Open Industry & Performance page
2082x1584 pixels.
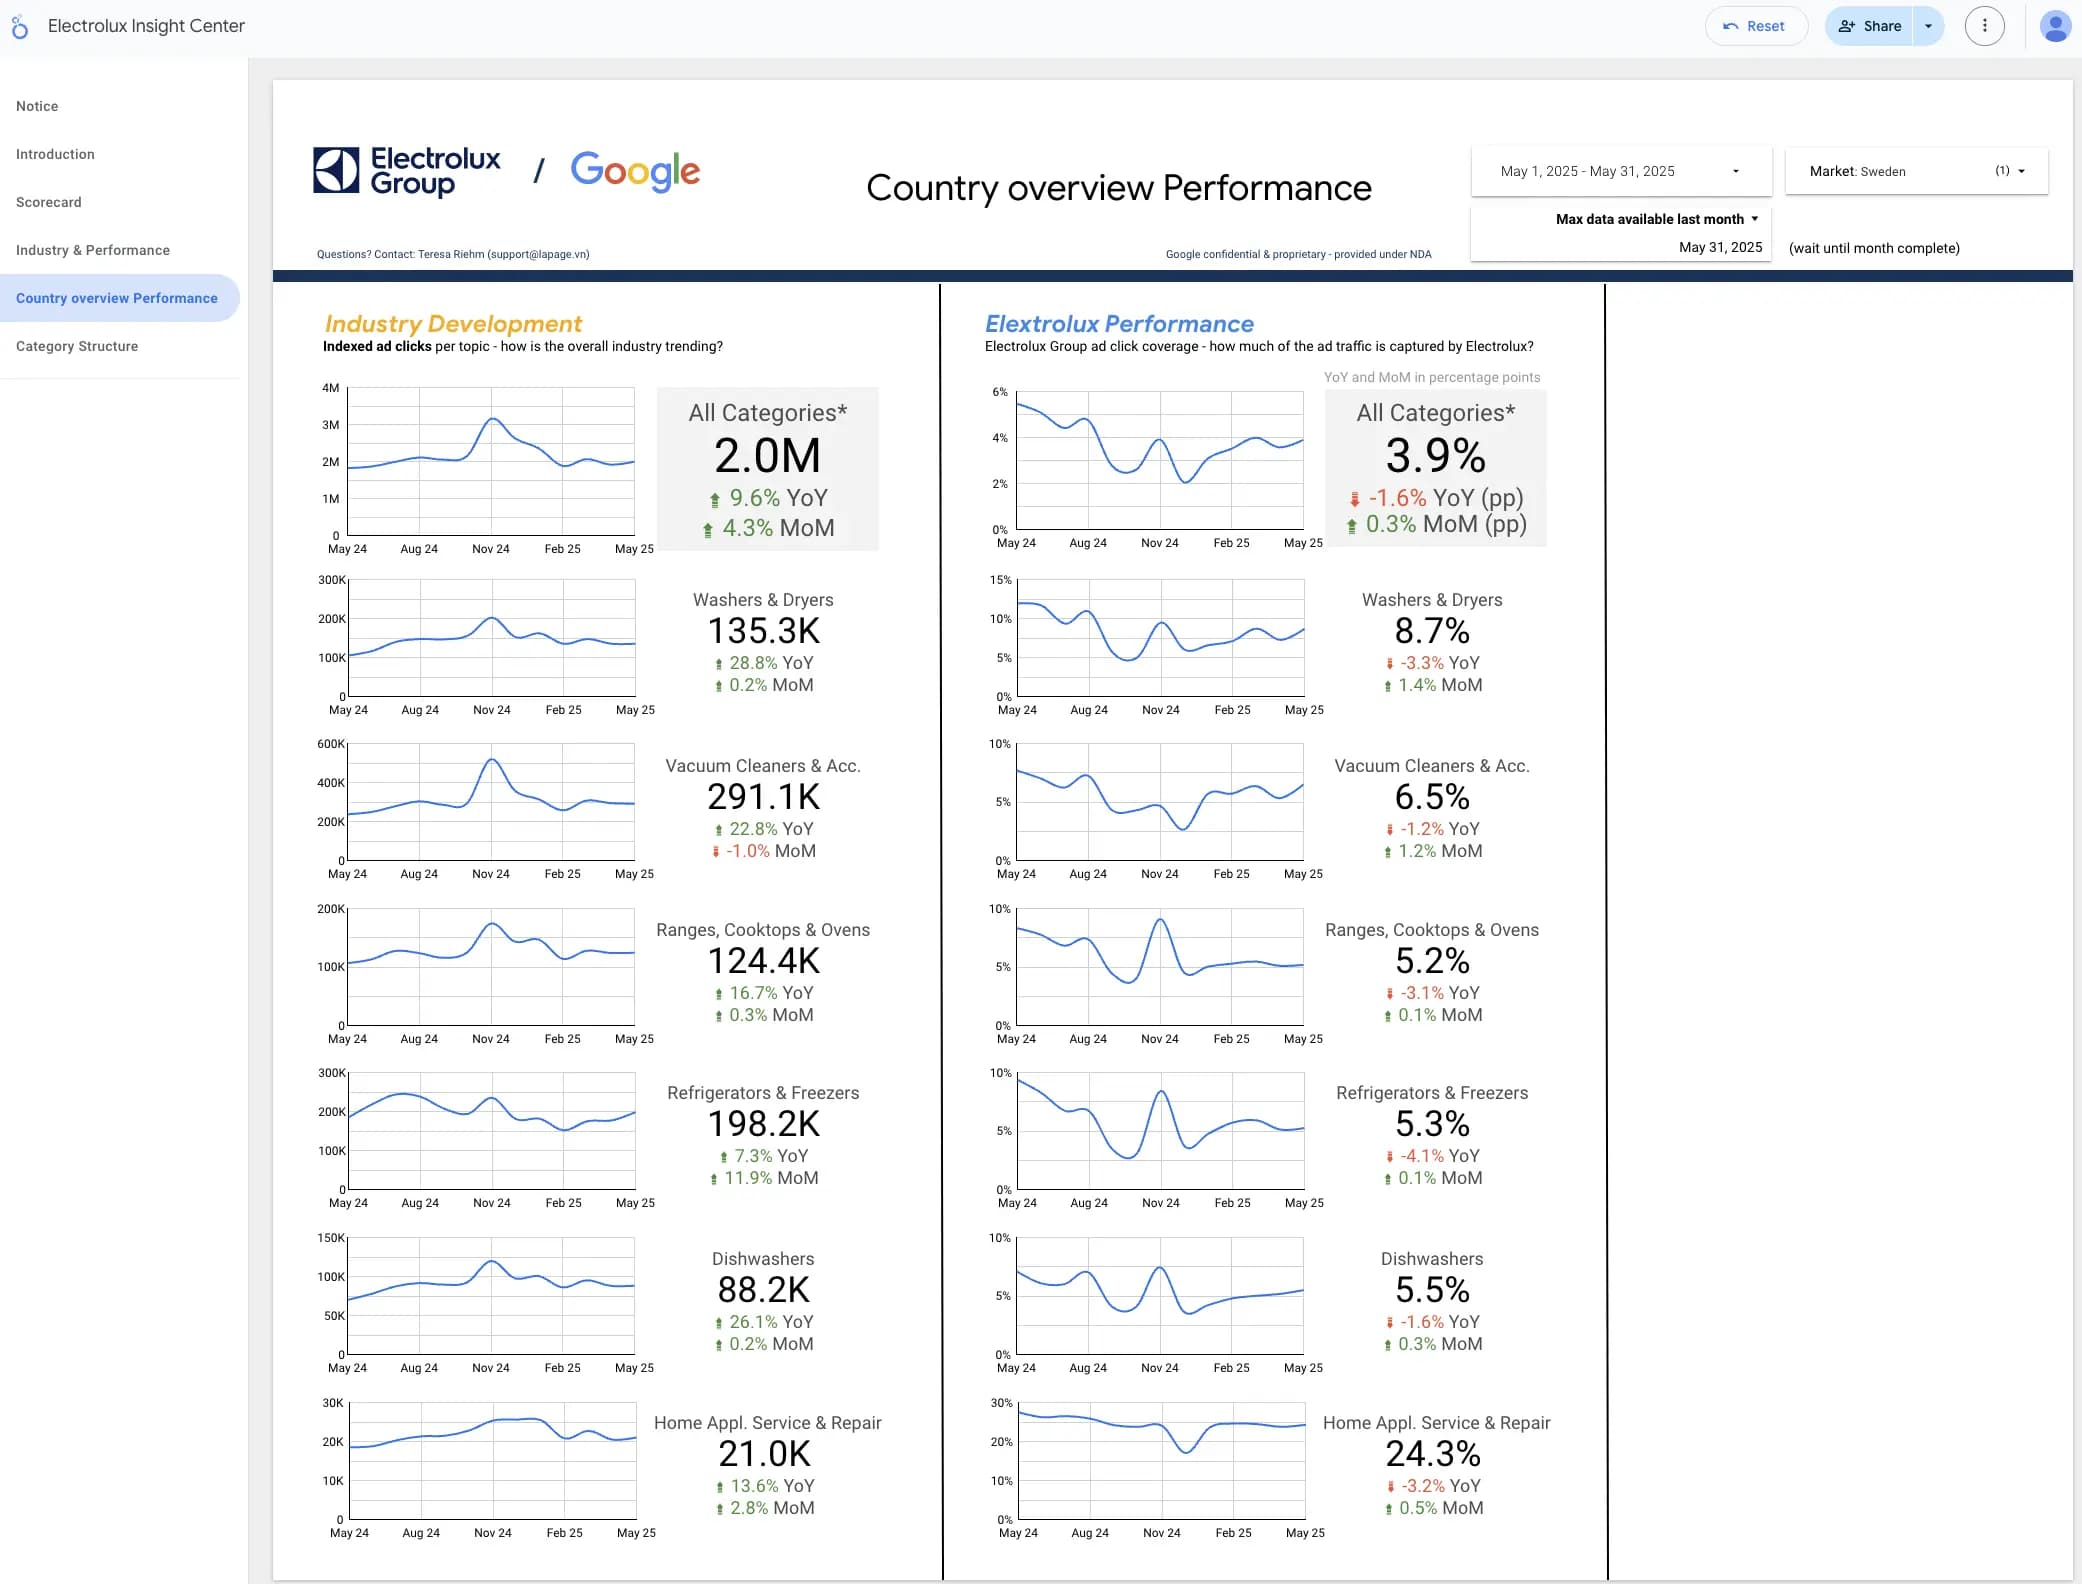point(92,250)
